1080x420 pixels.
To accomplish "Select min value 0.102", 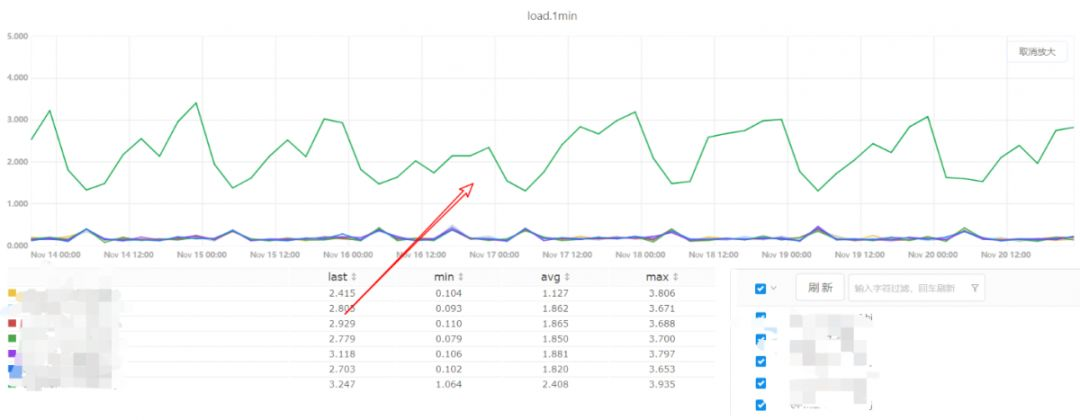I will click(x=448, y=369).
